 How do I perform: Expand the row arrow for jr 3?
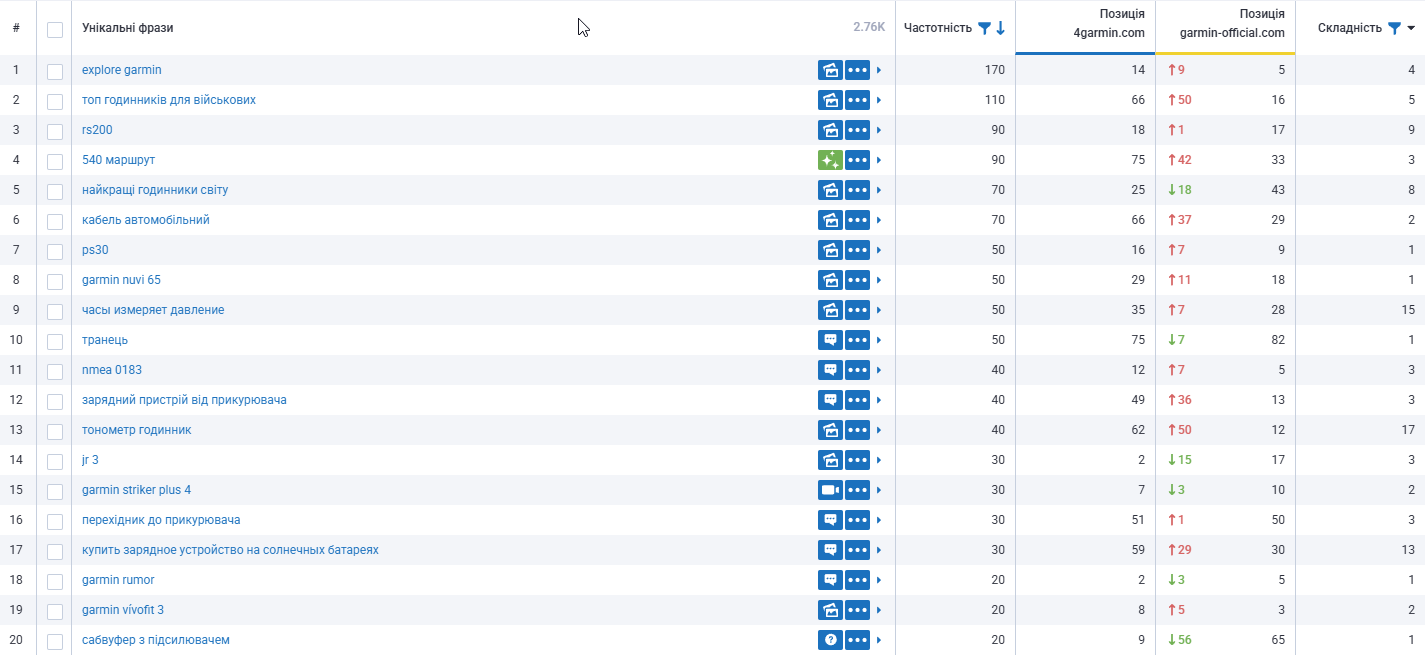coord(879,460)
